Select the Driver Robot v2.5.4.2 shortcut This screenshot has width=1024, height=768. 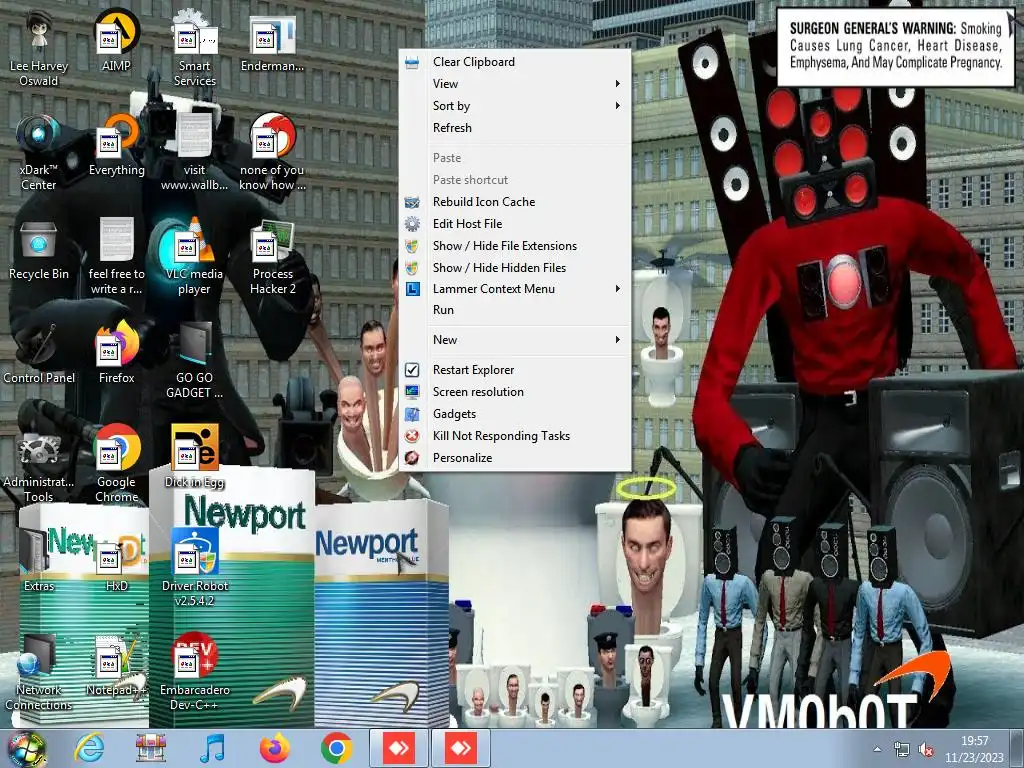pos(195,568)
